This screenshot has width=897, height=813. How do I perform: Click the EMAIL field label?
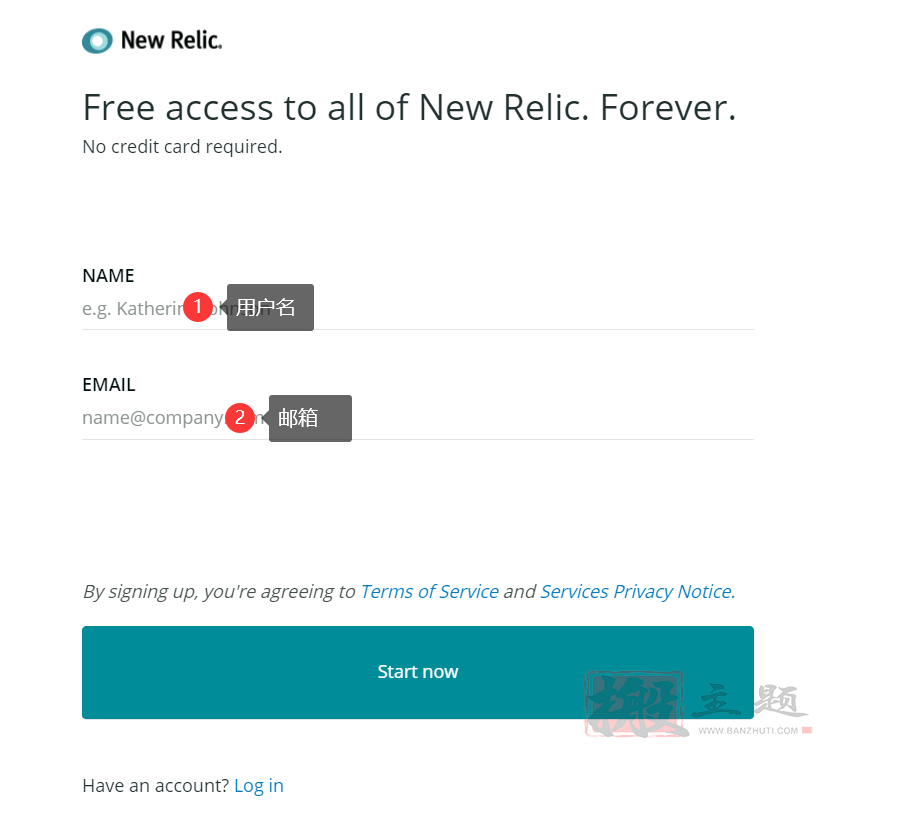click(x=109, y=385)
